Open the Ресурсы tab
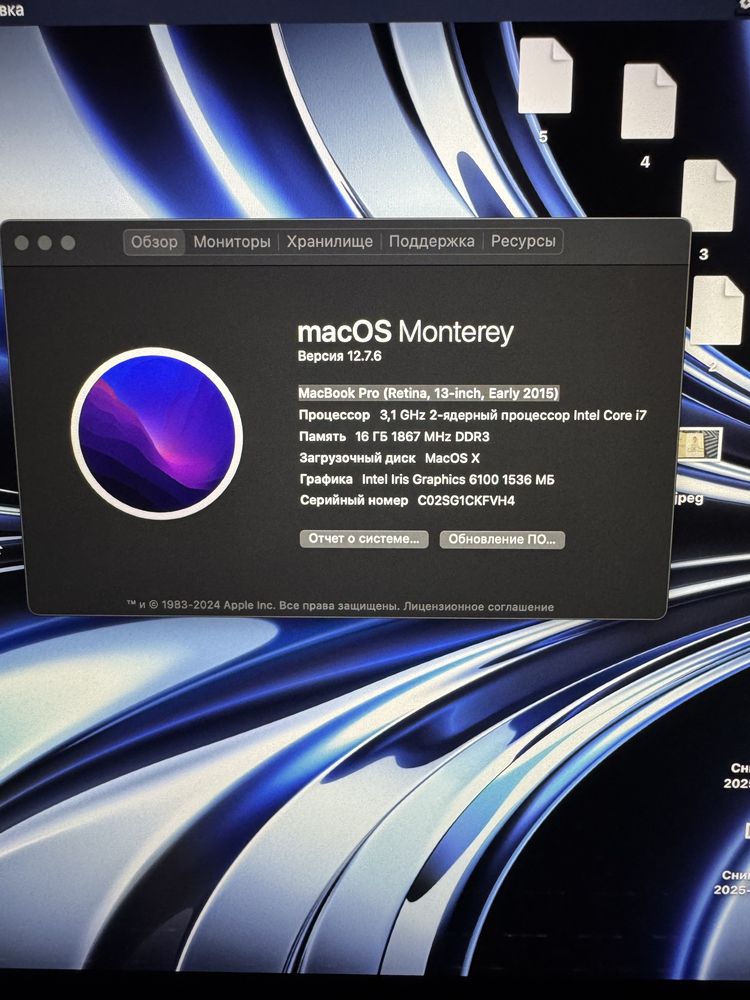Image resolution: width=750 pixels, height=1000 pixels. pos(523,241)
